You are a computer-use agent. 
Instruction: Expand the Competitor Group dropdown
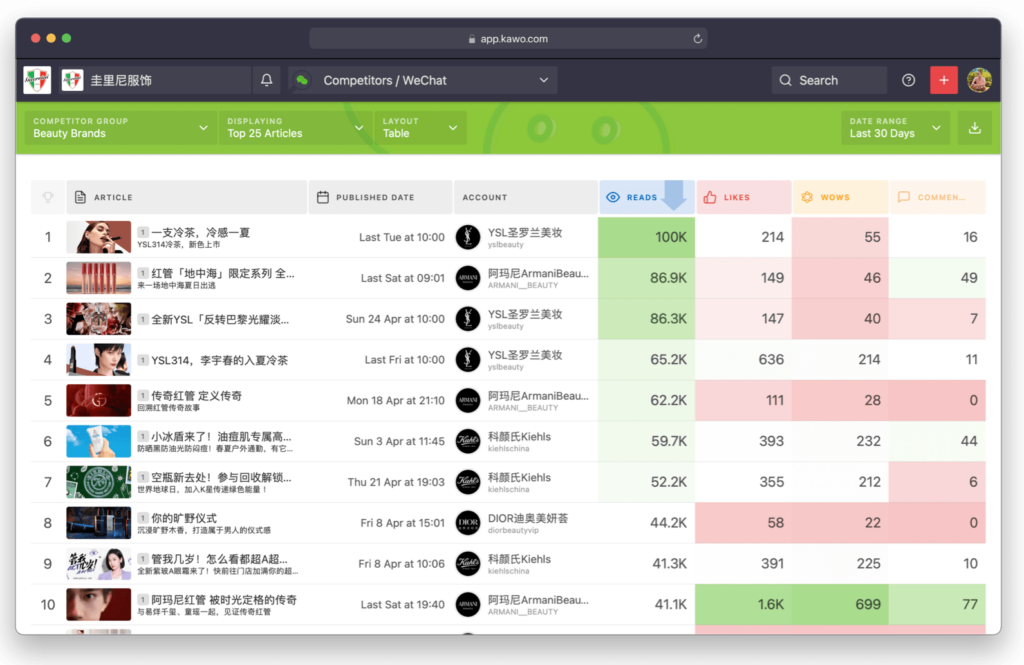point(120,128)
